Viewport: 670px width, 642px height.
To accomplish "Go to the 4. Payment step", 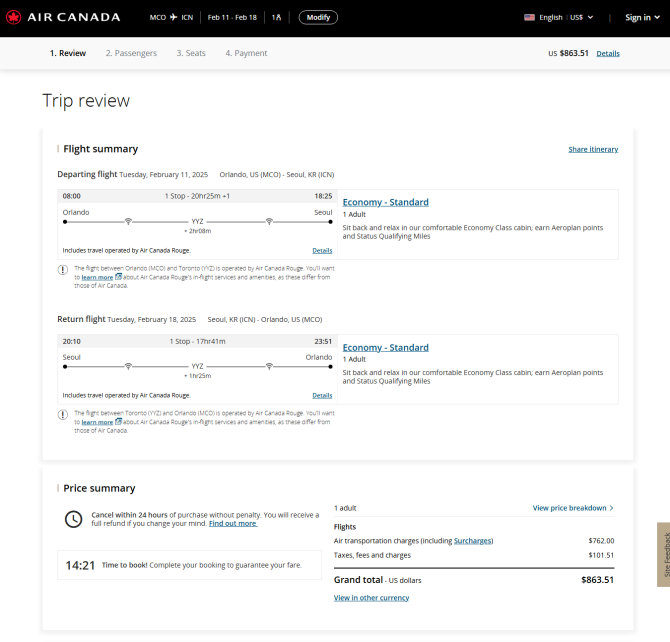I will click(246, 53).
